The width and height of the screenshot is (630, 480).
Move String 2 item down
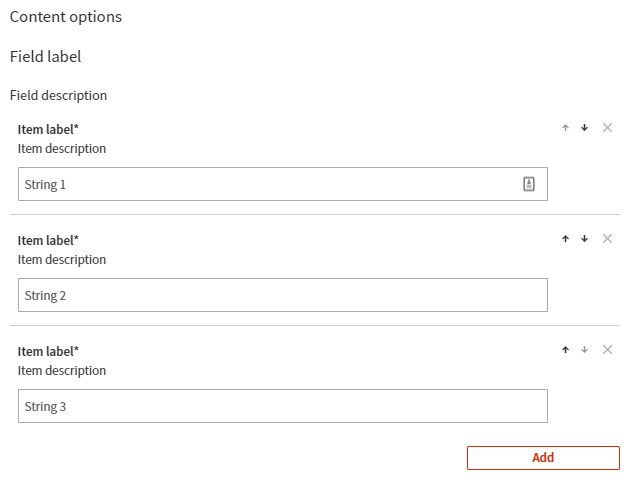[x=585, y=239]
